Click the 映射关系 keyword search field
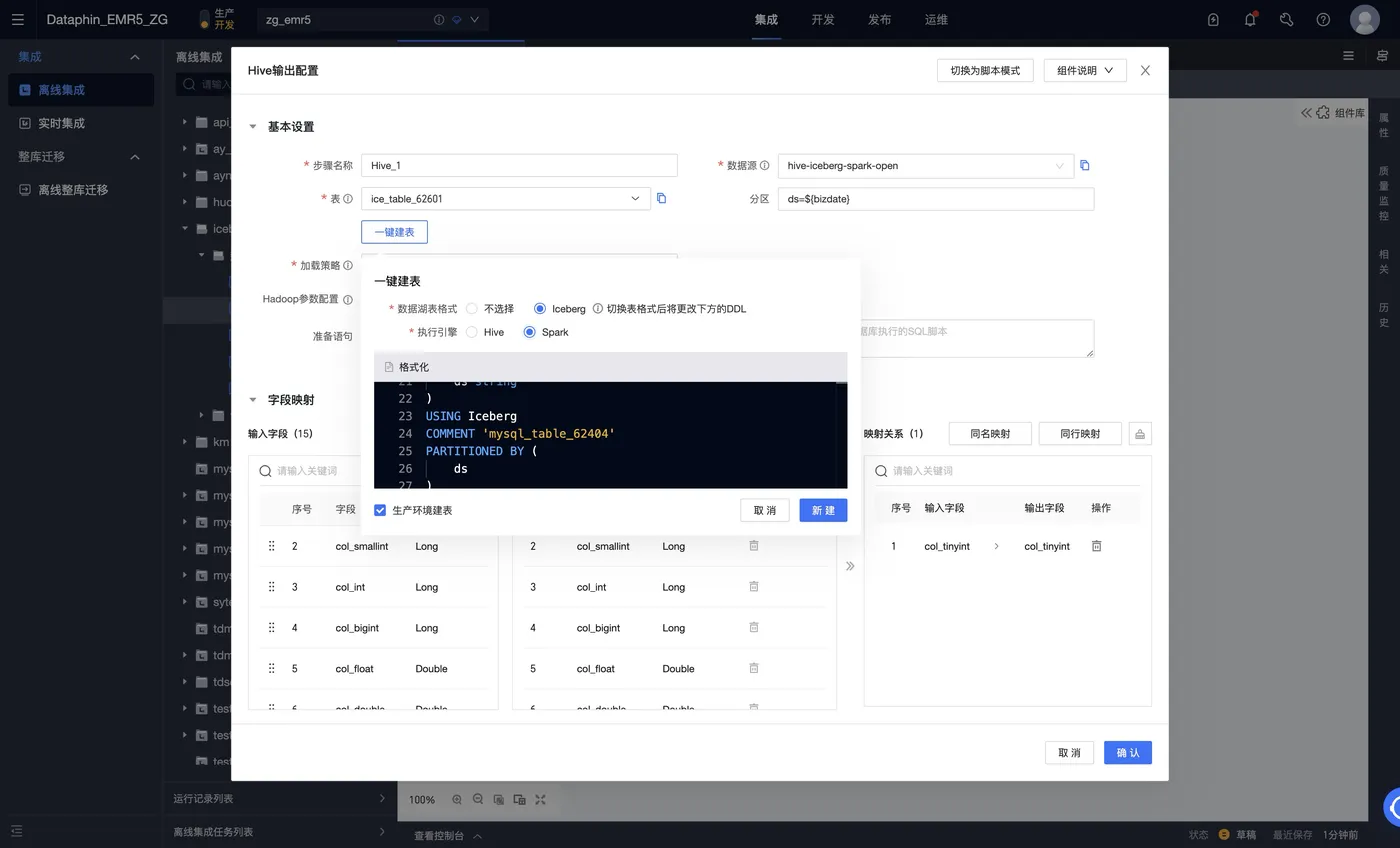1400x848 pixels. [x=1008, y=471]
